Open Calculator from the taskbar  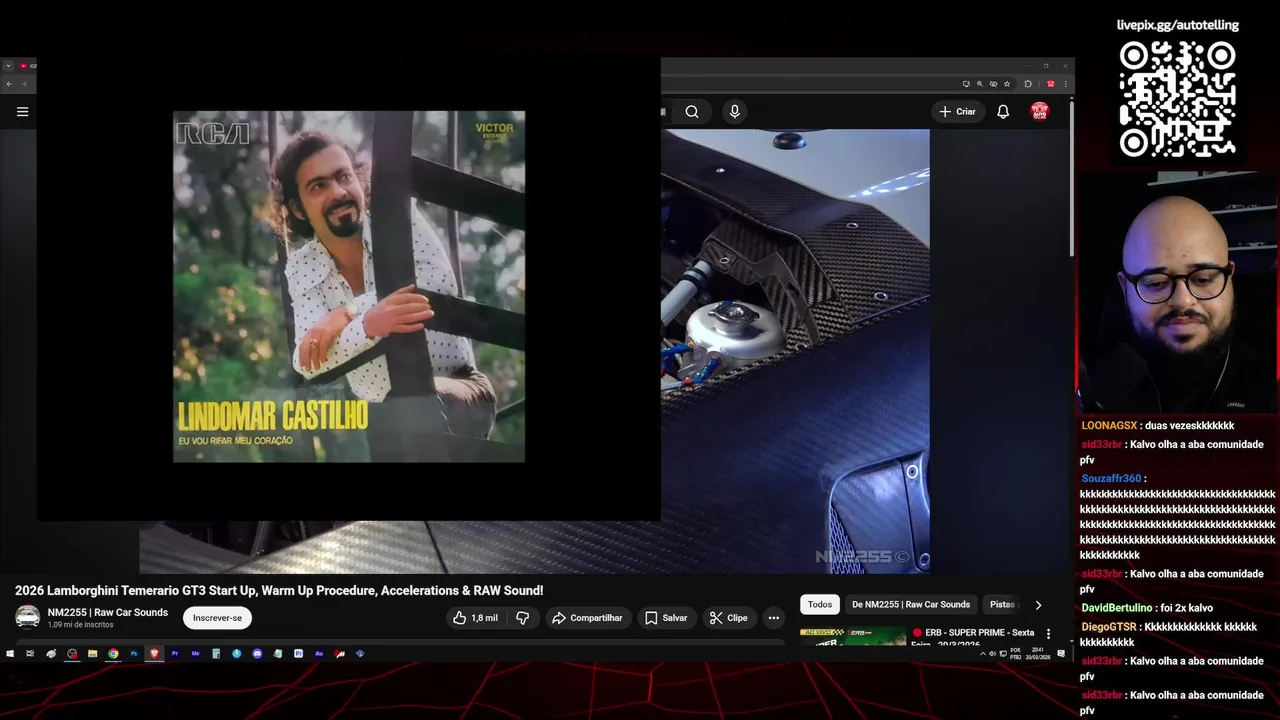pos(216,654)
